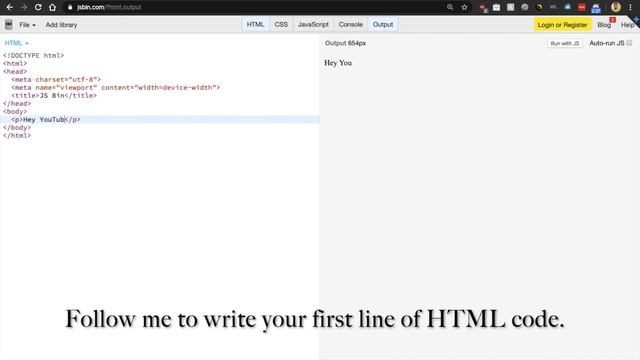Click the red notification badge on Blog
Viewport: 640px width, 360px height.
coord(612,20)
